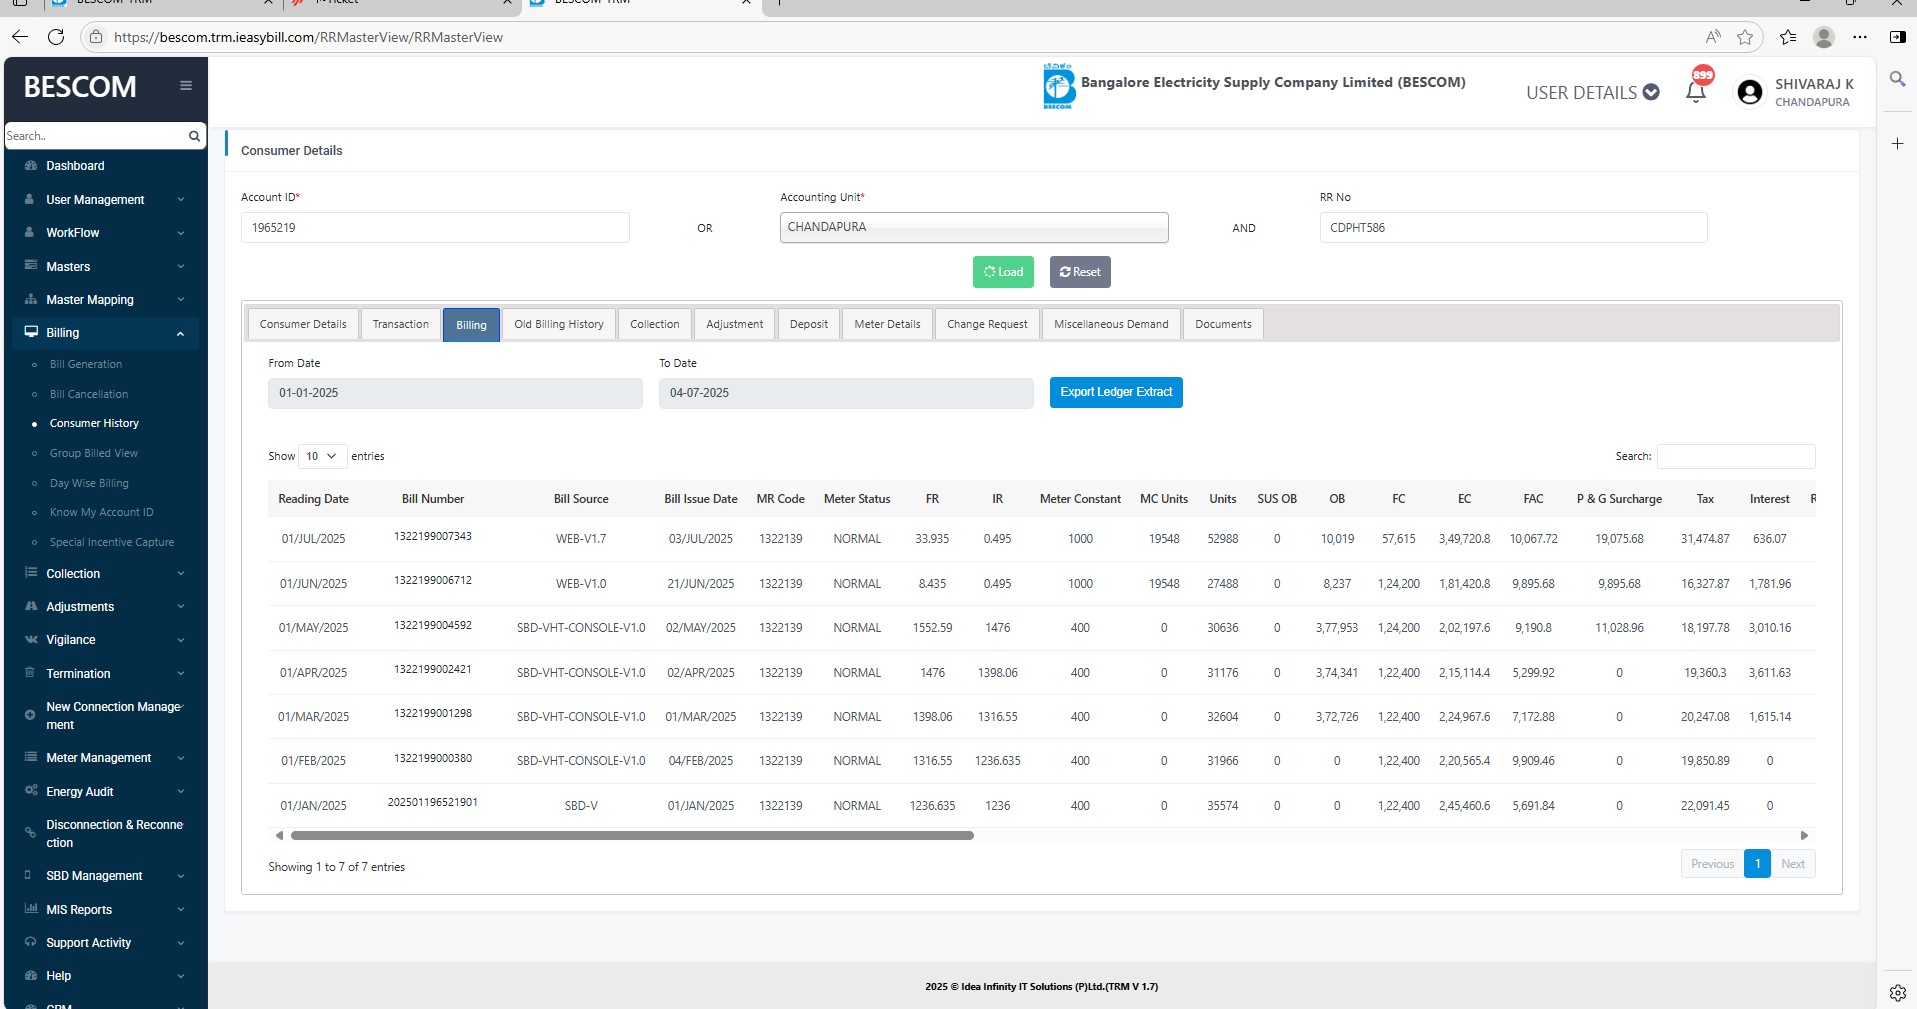
Task: Expand WorkFlow sidebar menu
Action: tap(105, 233)
